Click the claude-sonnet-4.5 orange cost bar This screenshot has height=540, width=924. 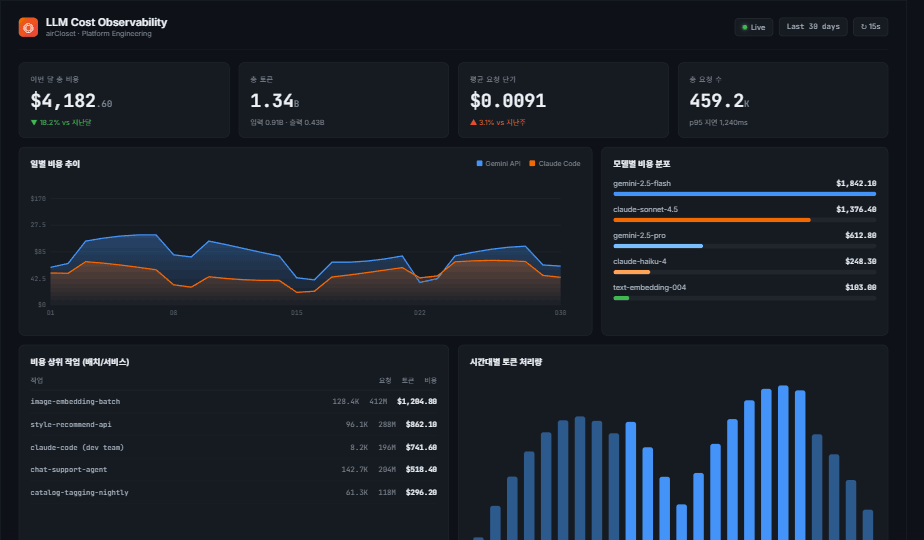tap(712, 220)
